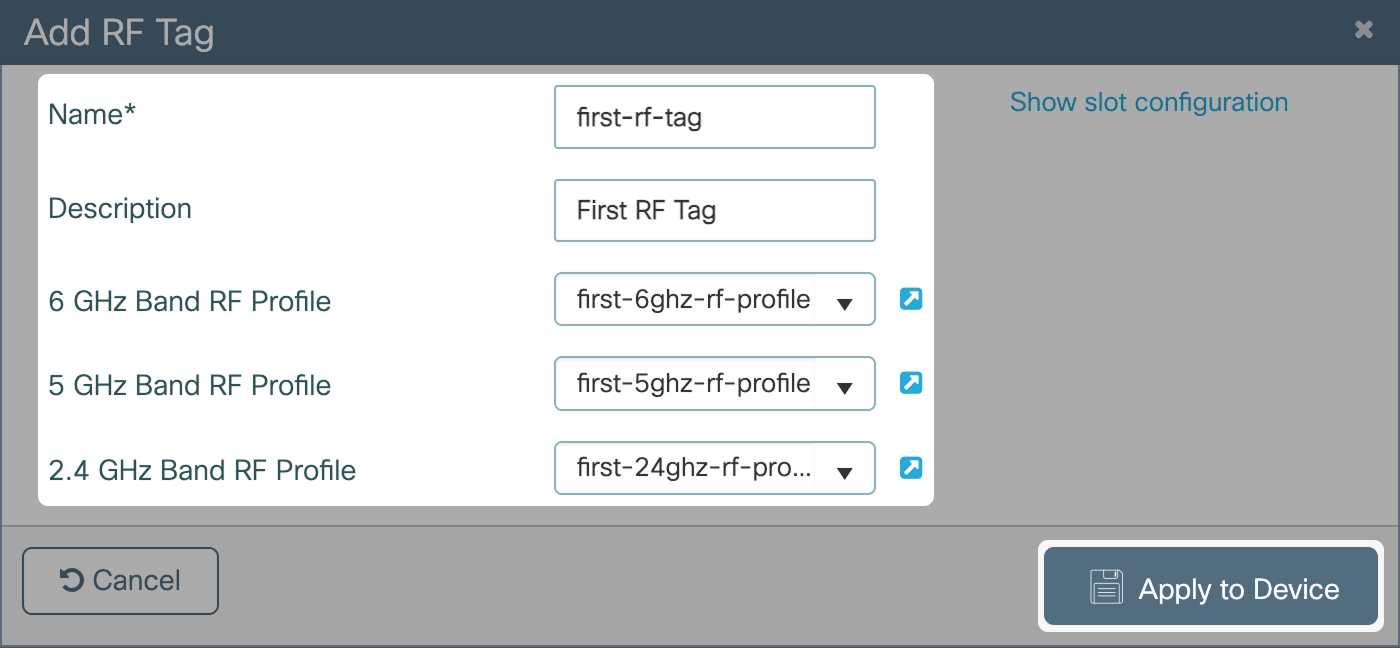Viewport: 1400px width, 648px height.
Task: Click the 6 GHz Band RF Profile label
Action: tap(189, 301)
